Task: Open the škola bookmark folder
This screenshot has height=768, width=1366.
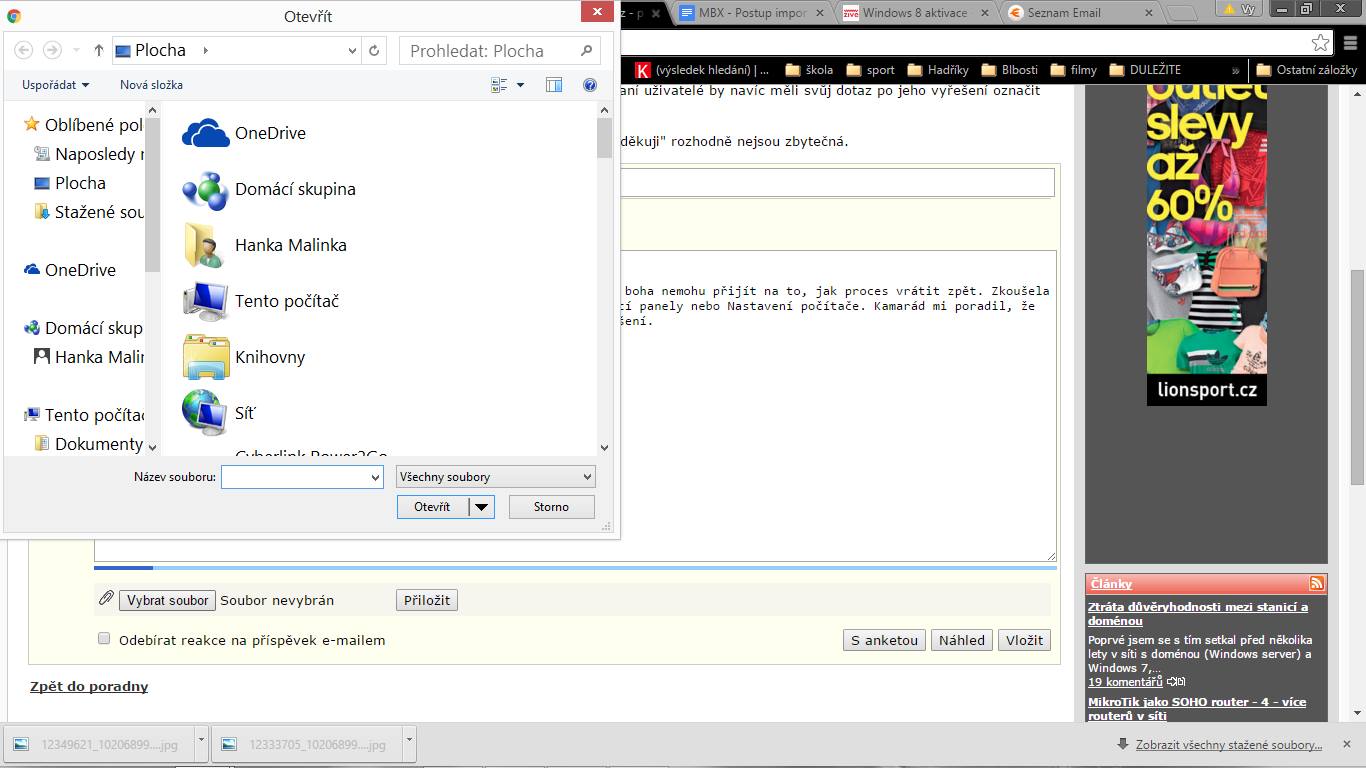Action: coord(809,70)
